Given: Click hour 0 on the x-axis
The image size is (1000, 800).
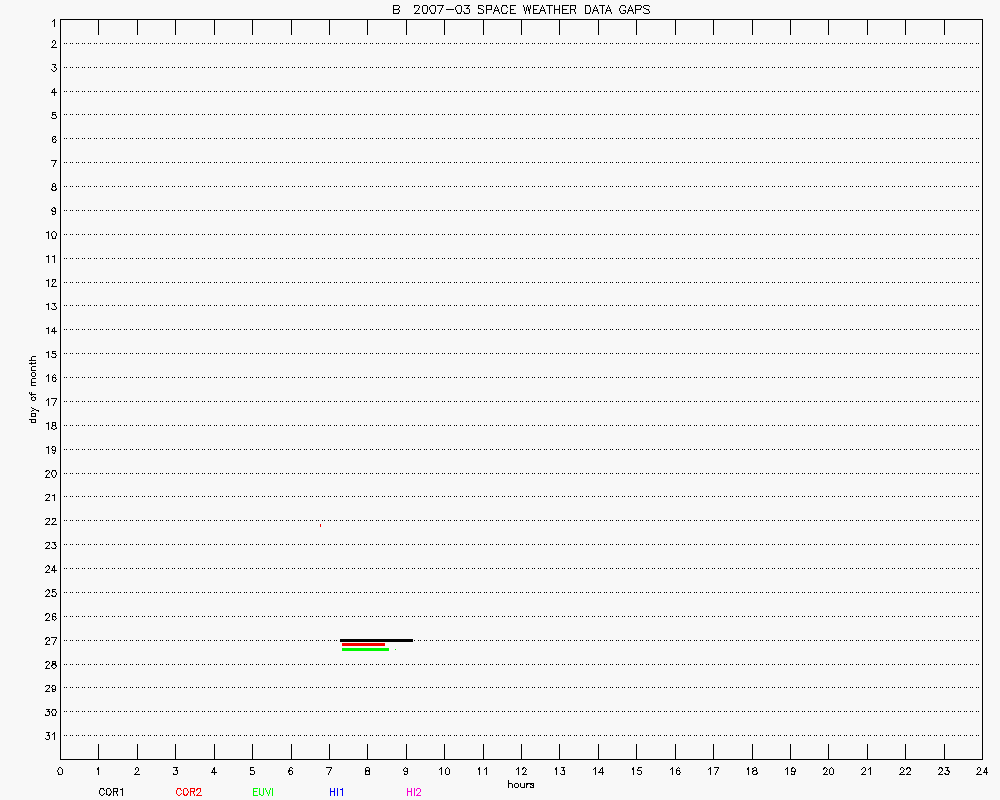Looking at the screenshot, I should pyautogui.click(x=60, y=771).
